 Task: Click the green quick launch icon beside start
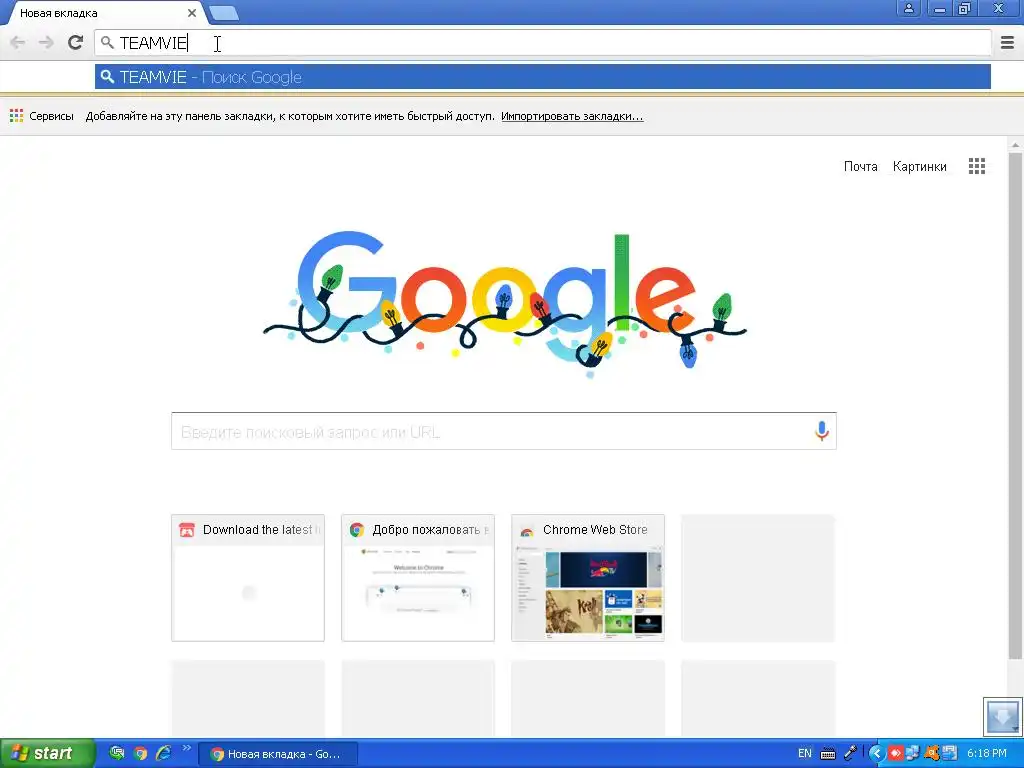(x=117, y=754)
